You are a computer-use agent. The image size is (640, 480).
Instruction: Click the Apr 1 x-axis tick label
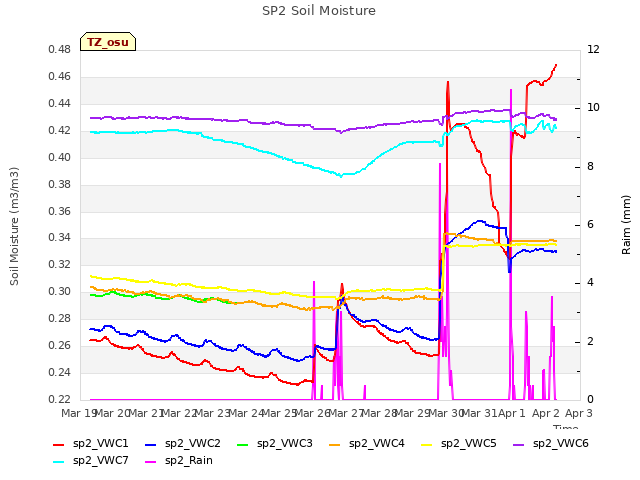[512, 413]
